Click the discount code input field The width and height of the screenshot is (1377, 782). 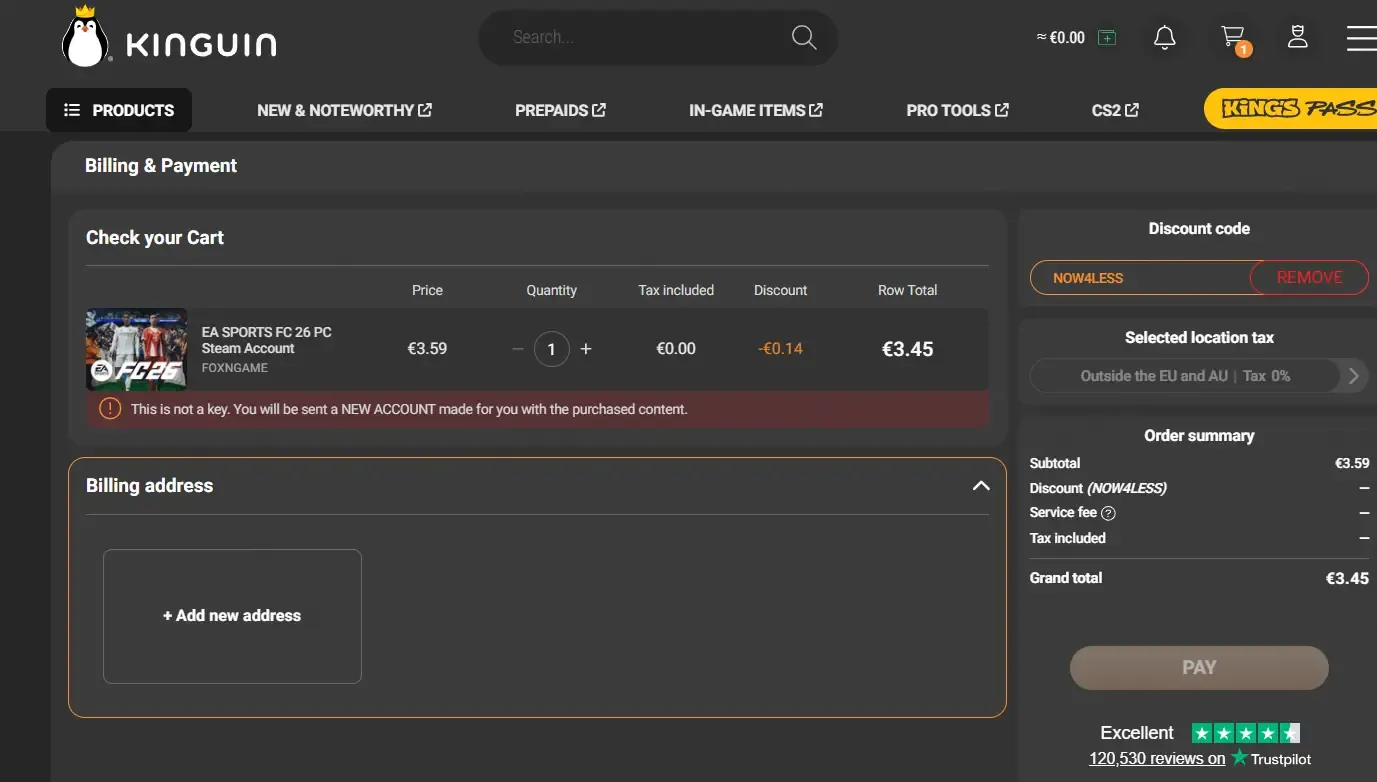point(1140,278)
